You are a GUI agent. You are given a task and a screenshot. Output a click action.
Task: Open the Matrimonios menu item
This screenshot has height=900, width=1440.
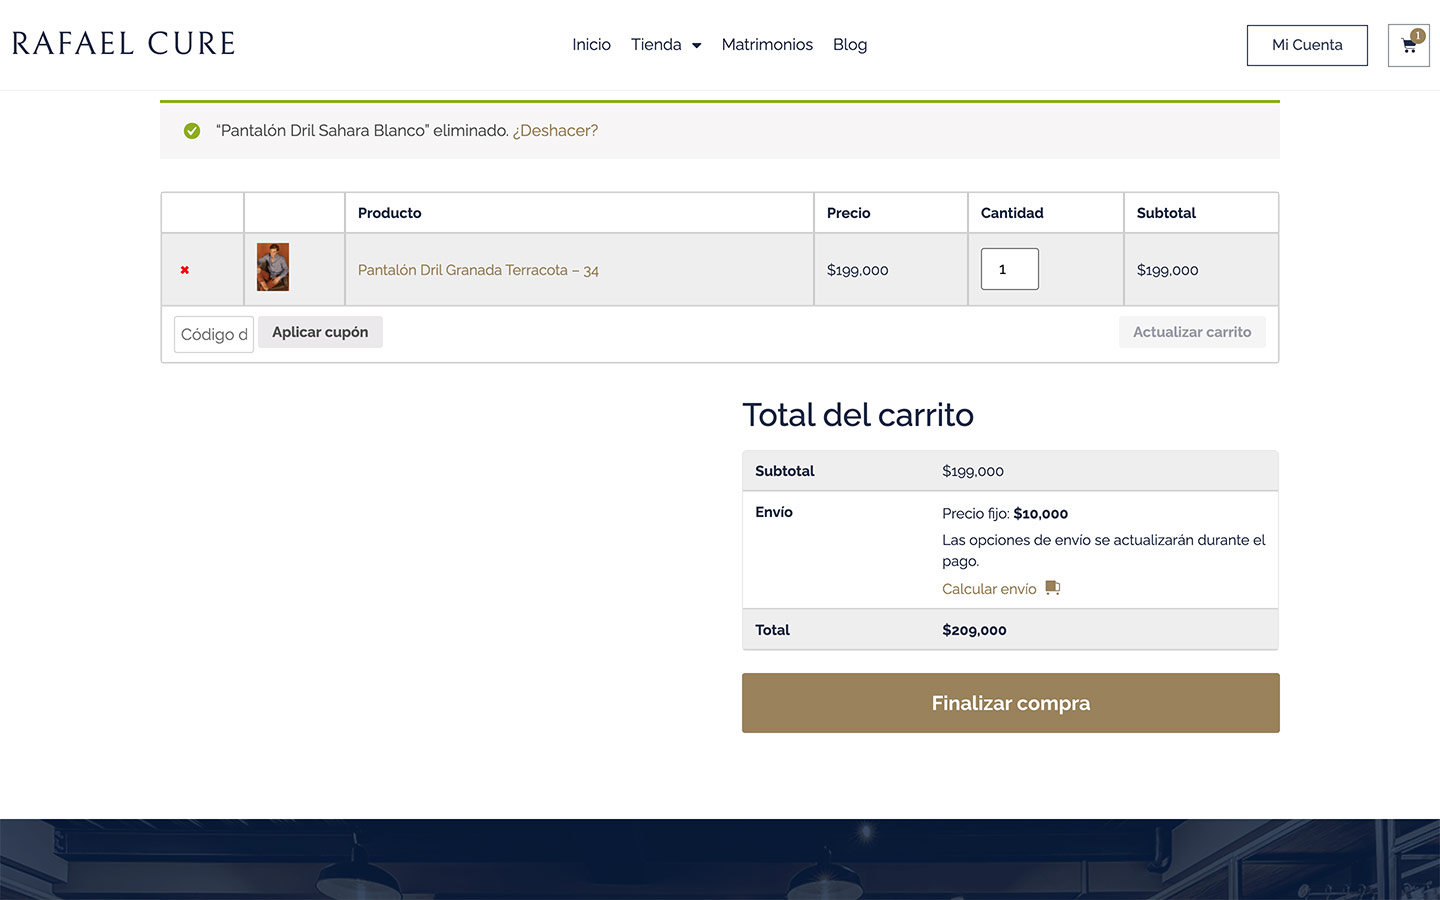point(767,45)
